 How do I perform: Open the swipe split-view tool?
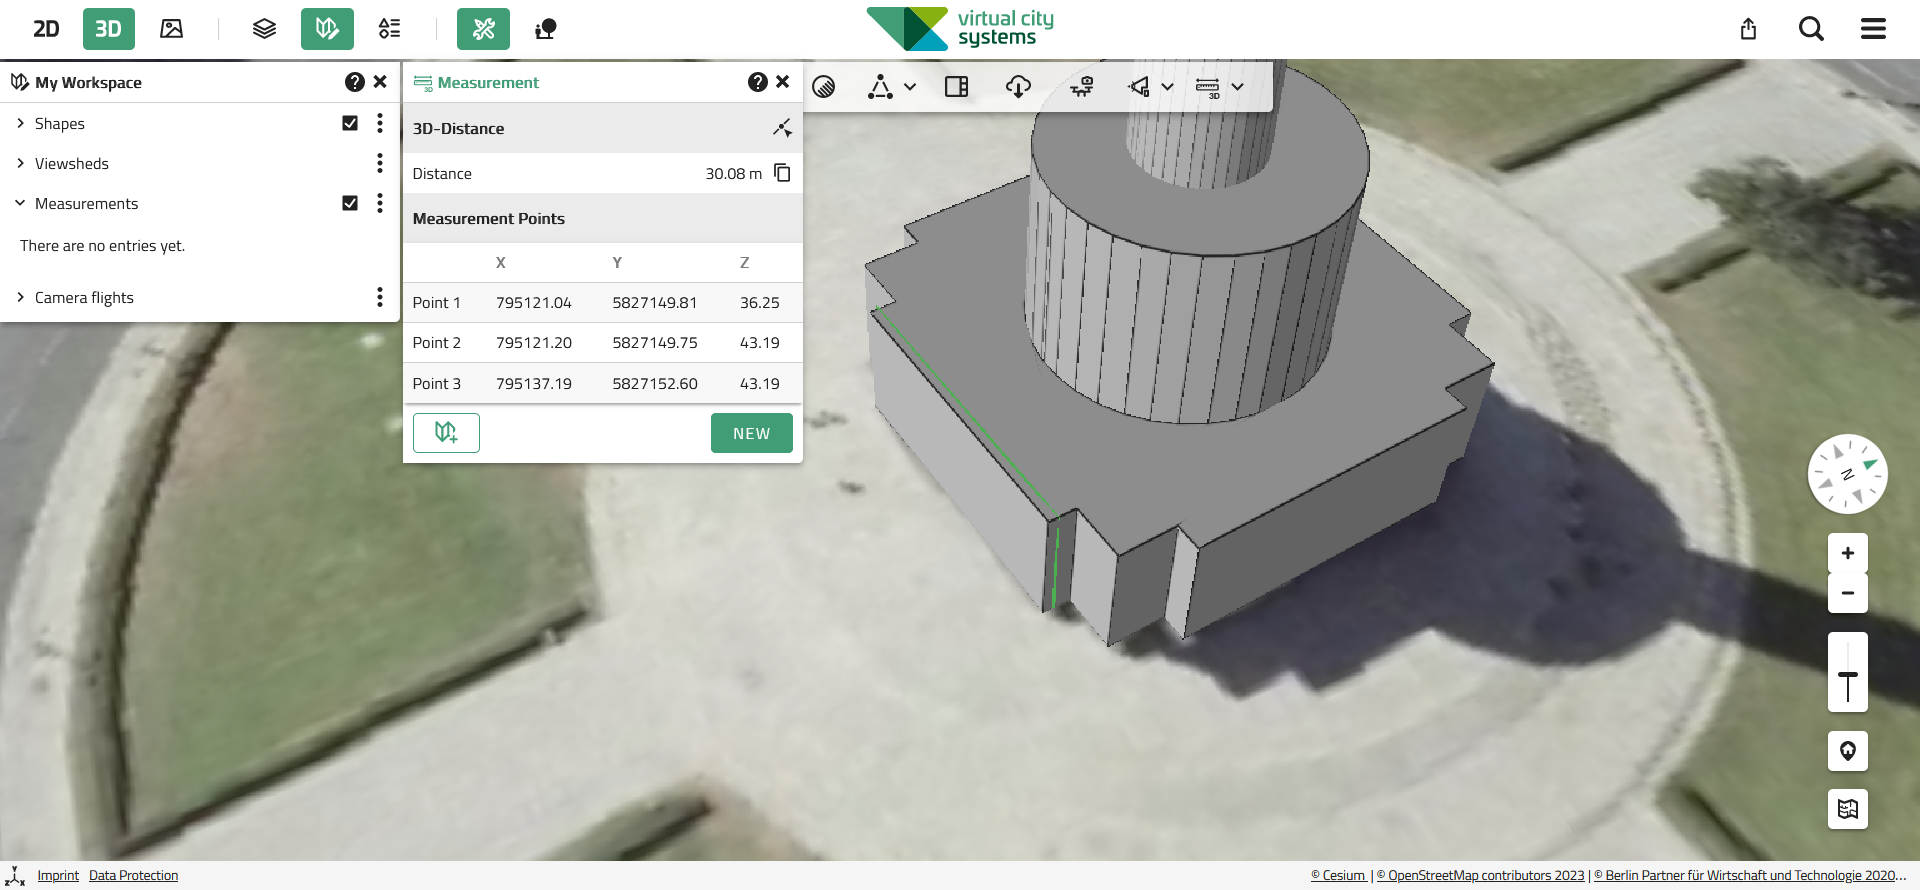957,86
